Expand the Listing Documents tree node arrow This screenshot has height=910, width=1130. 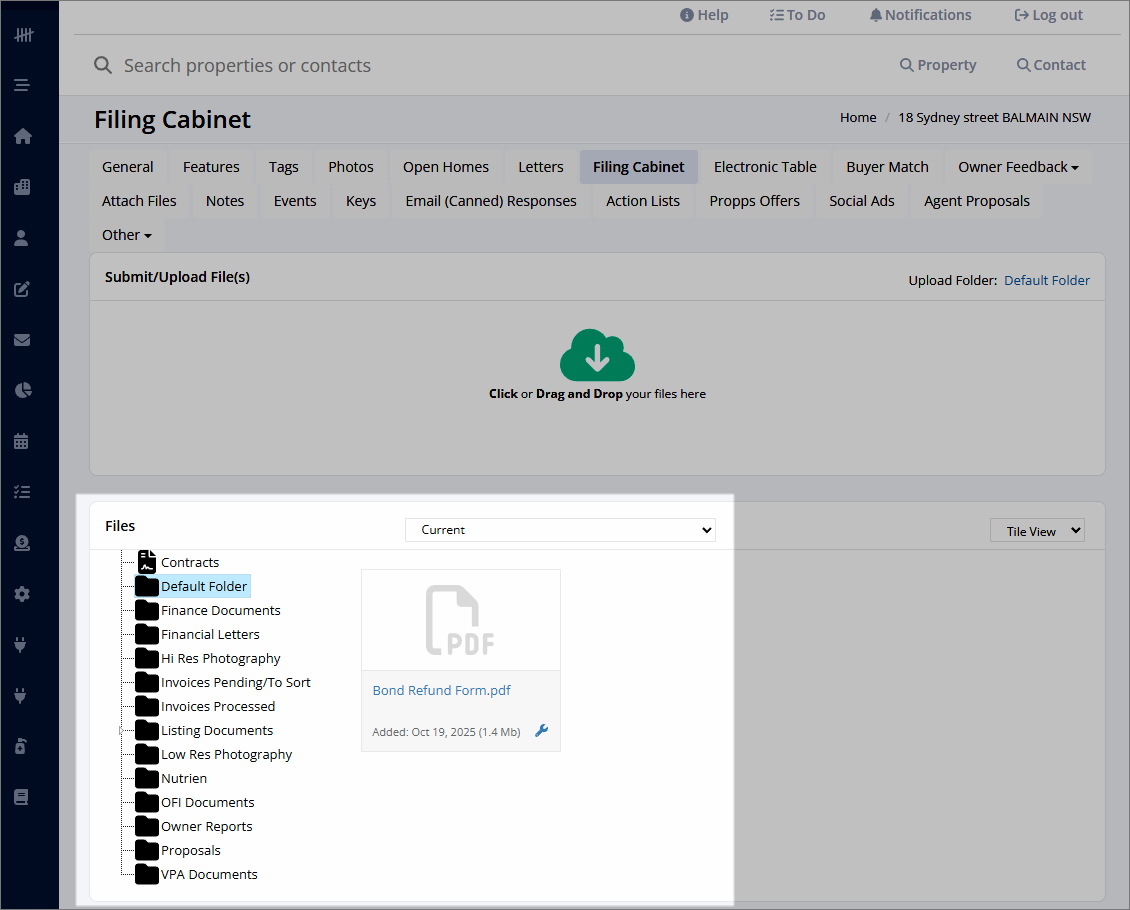pyautogui.click(x=121, y=731)
